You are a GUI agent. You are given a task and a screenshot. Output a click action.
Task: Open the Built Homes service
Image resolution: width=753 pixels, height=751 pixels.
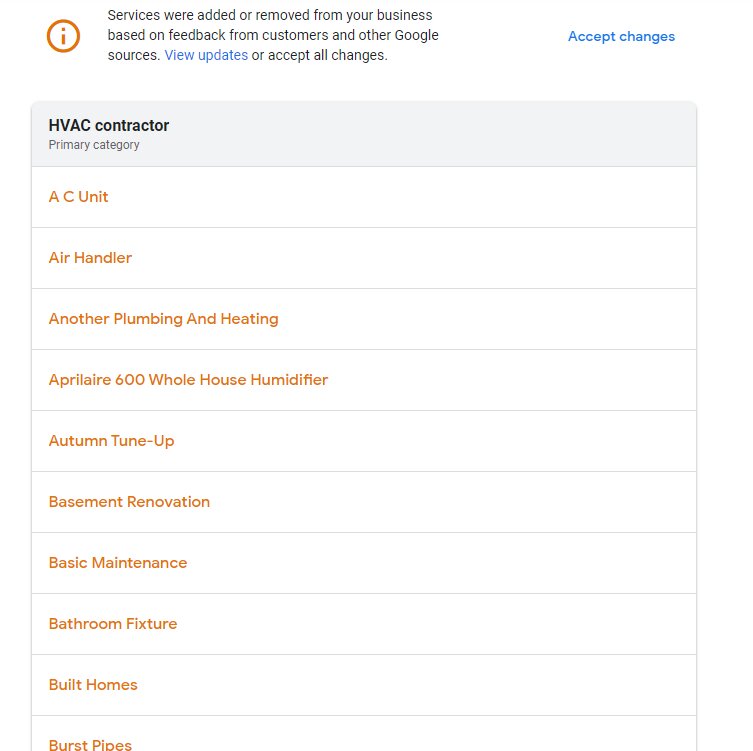tap(93, 685)
